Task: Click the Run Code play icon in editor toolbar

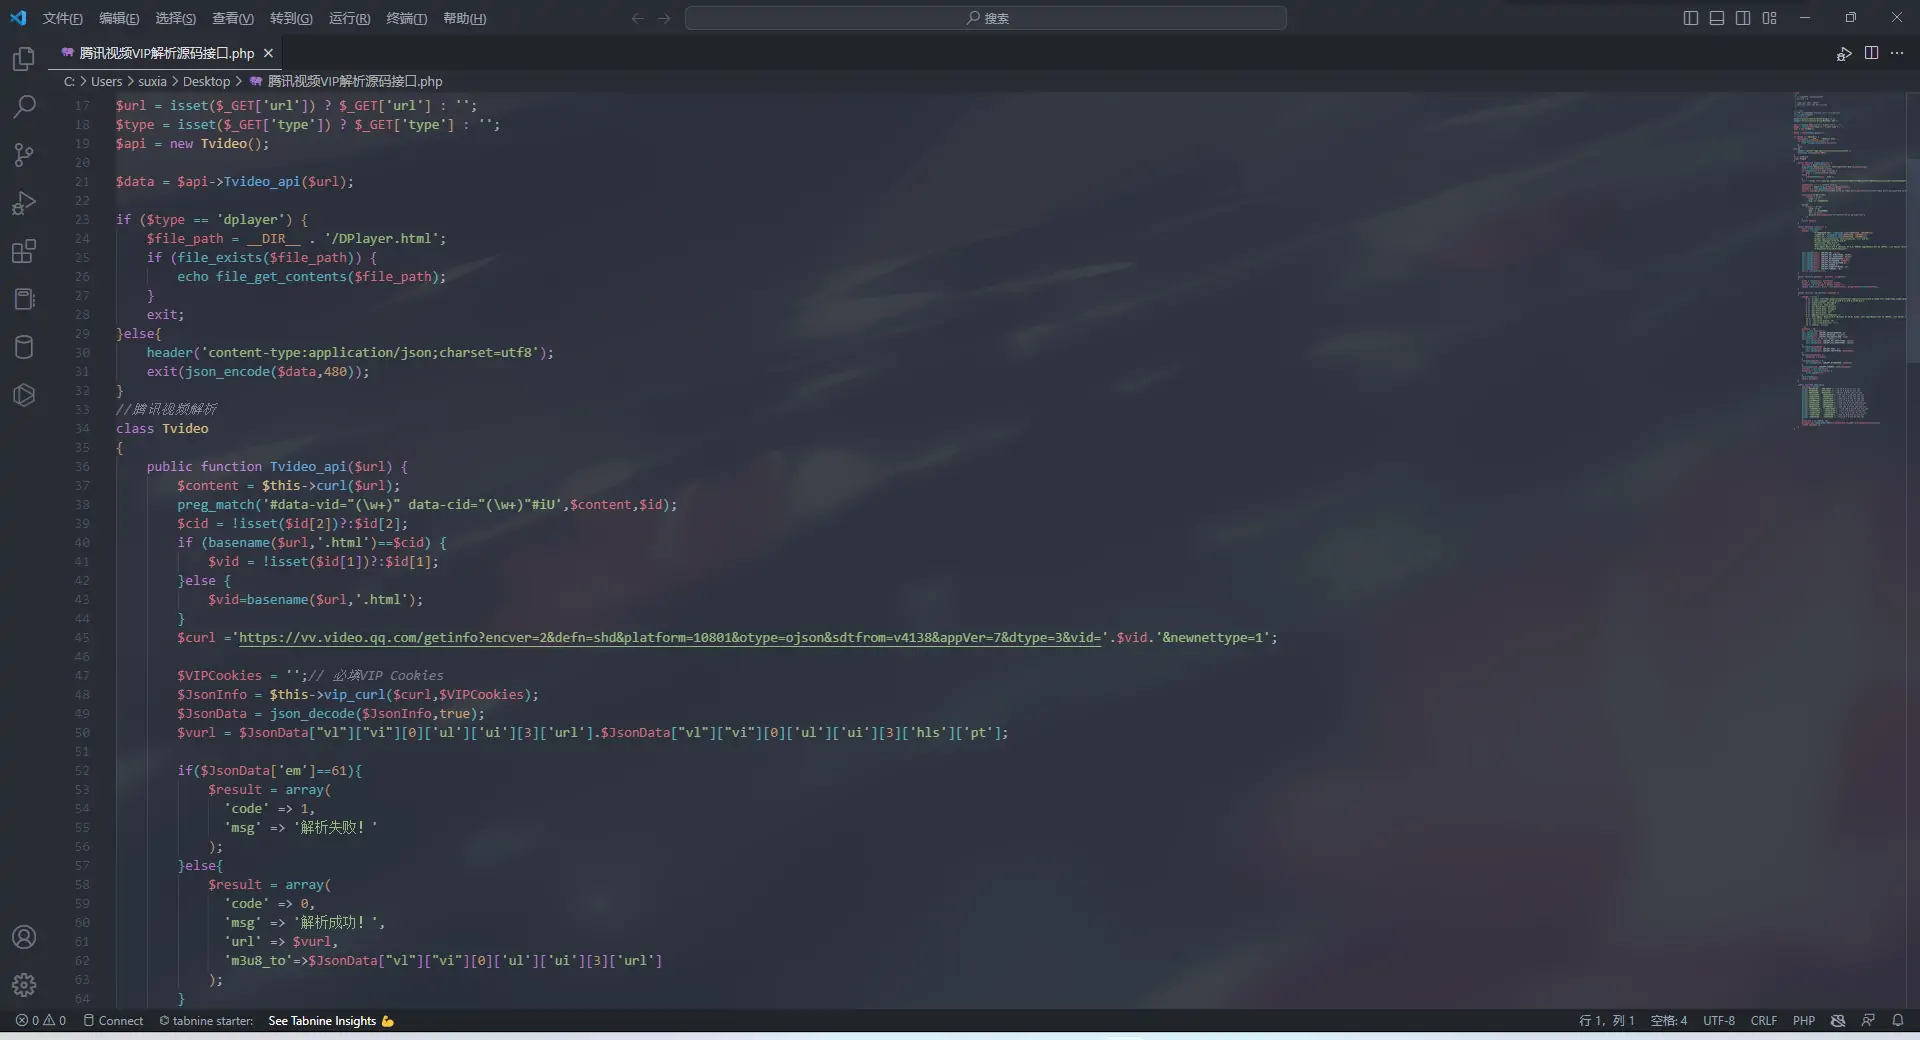Action: 1844,53
